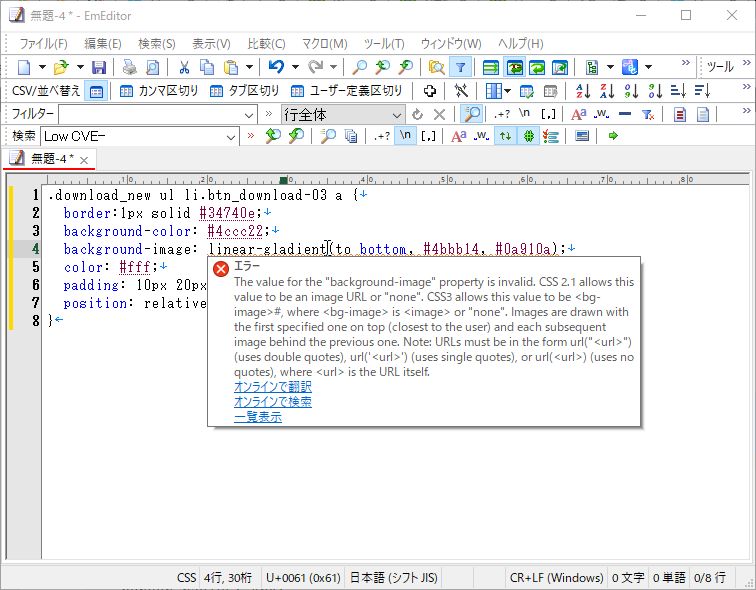The image size is (756, 590).
Task: Click the オンラインで検索 link
Action: 272,402
